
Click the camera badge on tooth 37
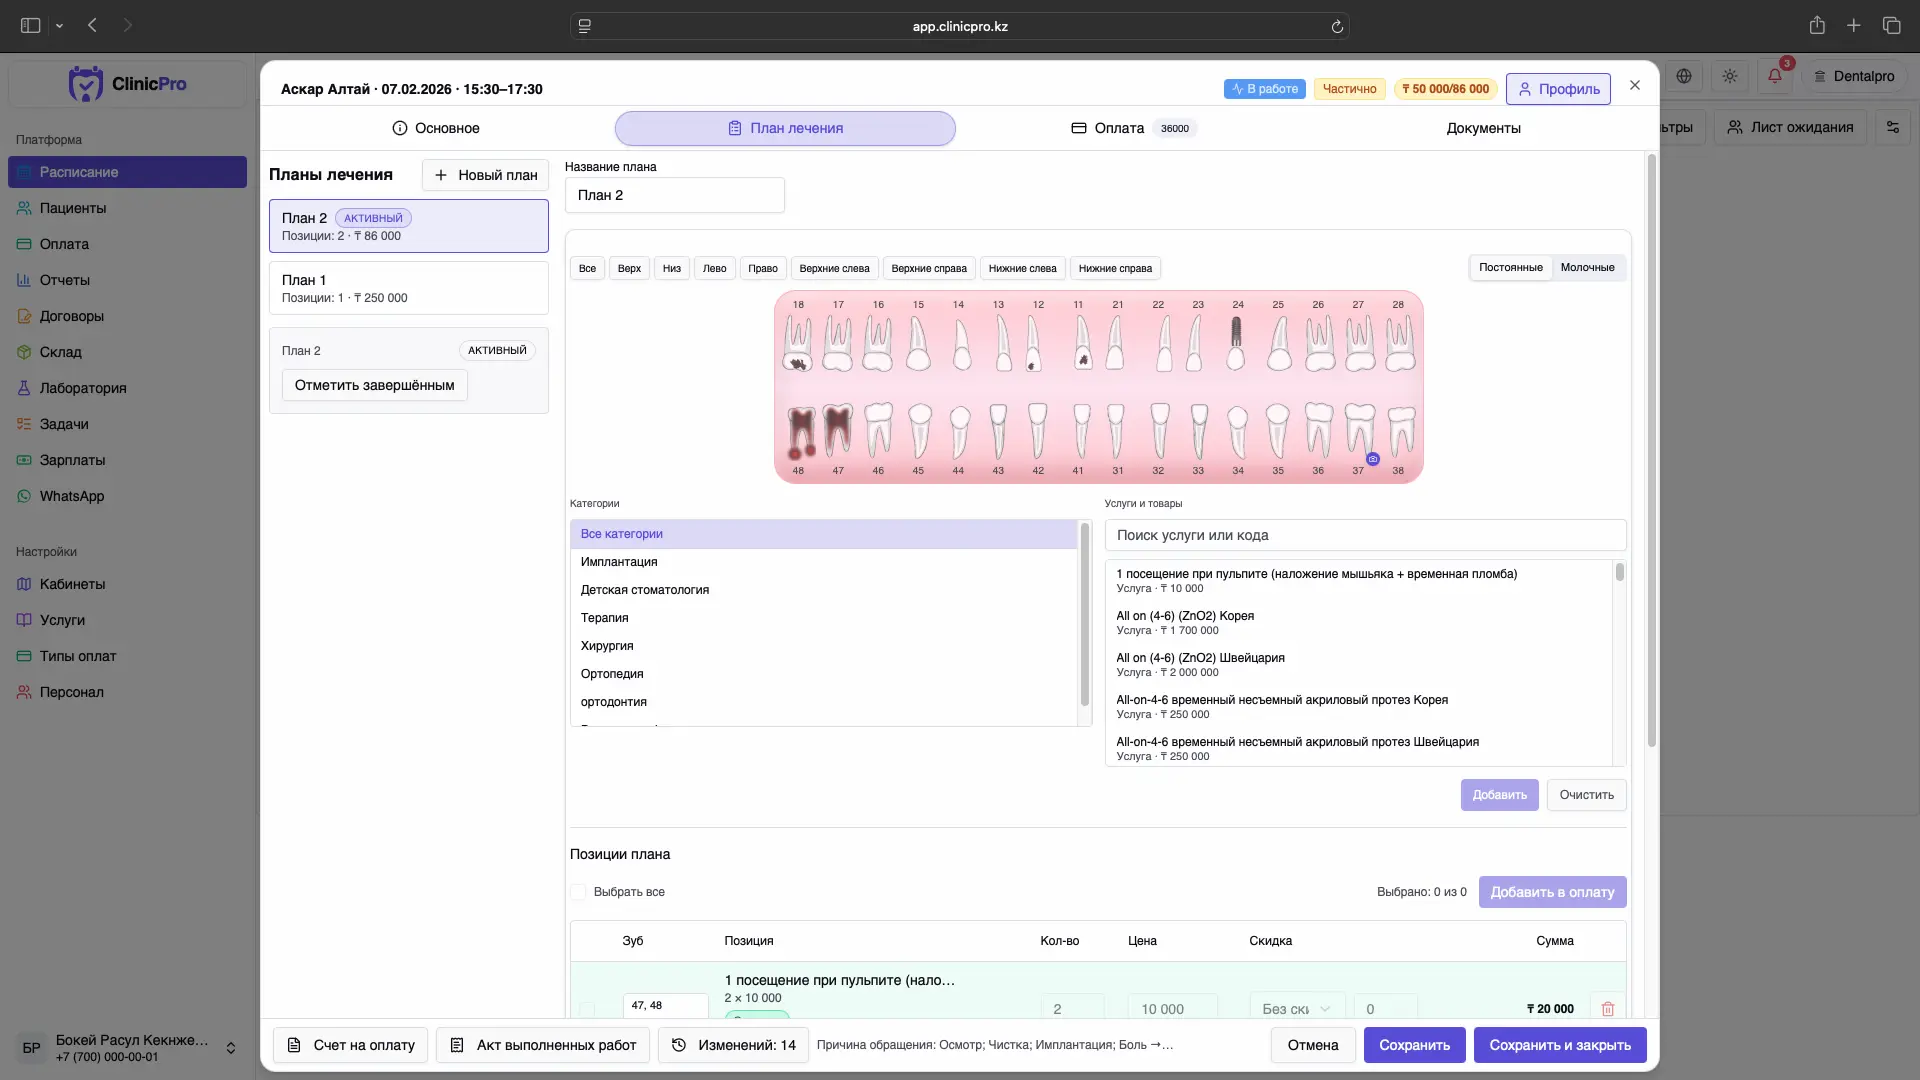(x=1373, y=459)
